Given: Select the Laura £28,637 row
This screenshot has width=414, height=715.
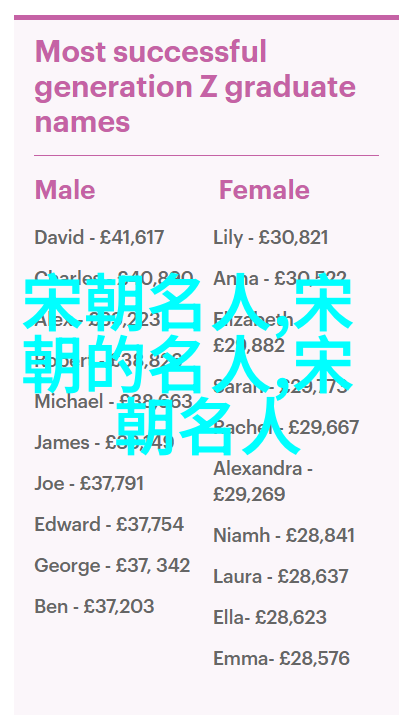Looking at the screenshot, I should (281, 576).
